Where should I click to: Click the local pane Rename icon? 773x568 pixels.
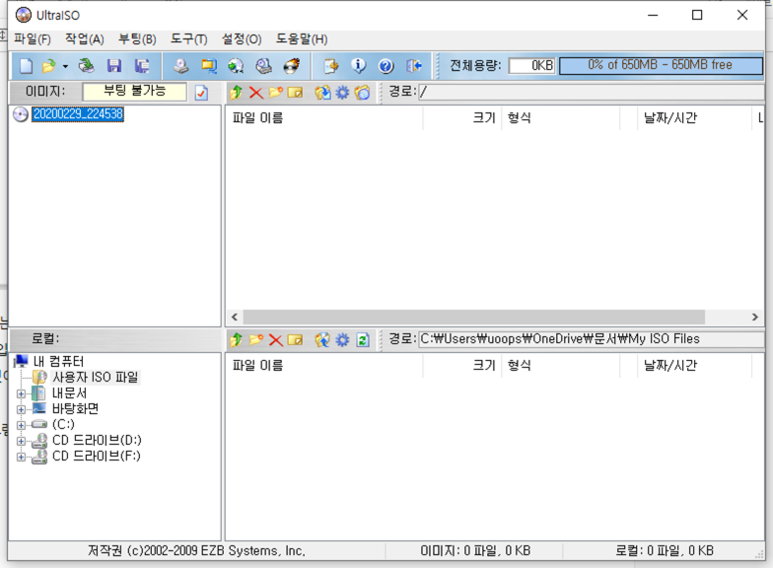295,340
